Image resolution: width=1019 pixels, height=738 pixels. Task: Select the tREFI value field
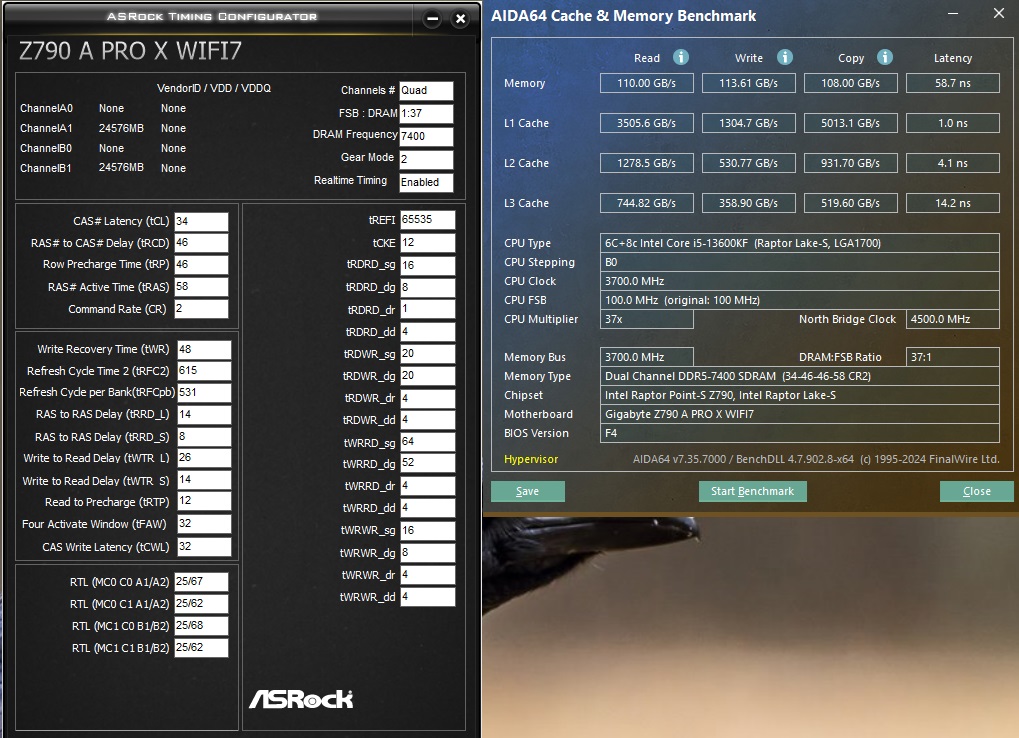(x=428, y=220)
